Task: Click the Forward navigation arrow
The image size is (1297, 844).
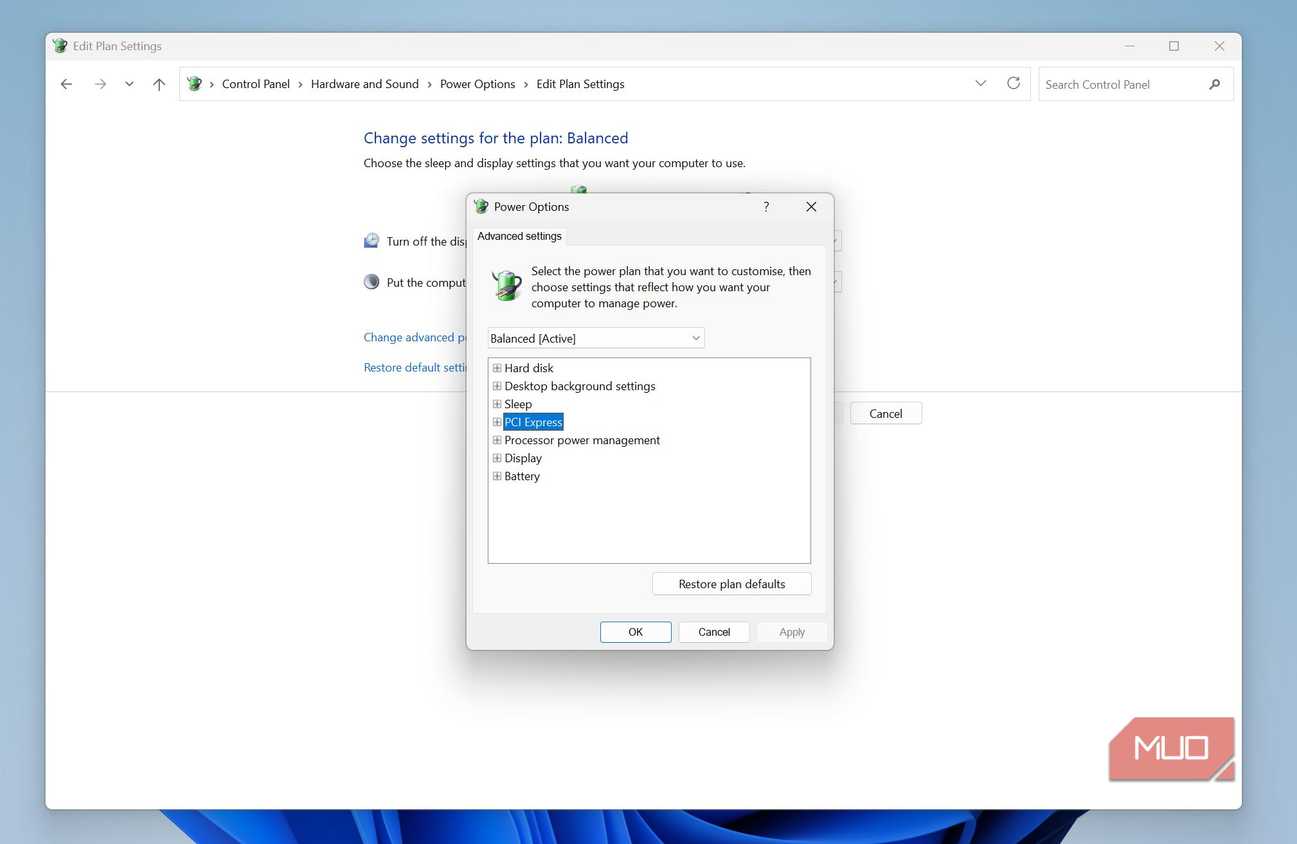Action: point(100,84)
